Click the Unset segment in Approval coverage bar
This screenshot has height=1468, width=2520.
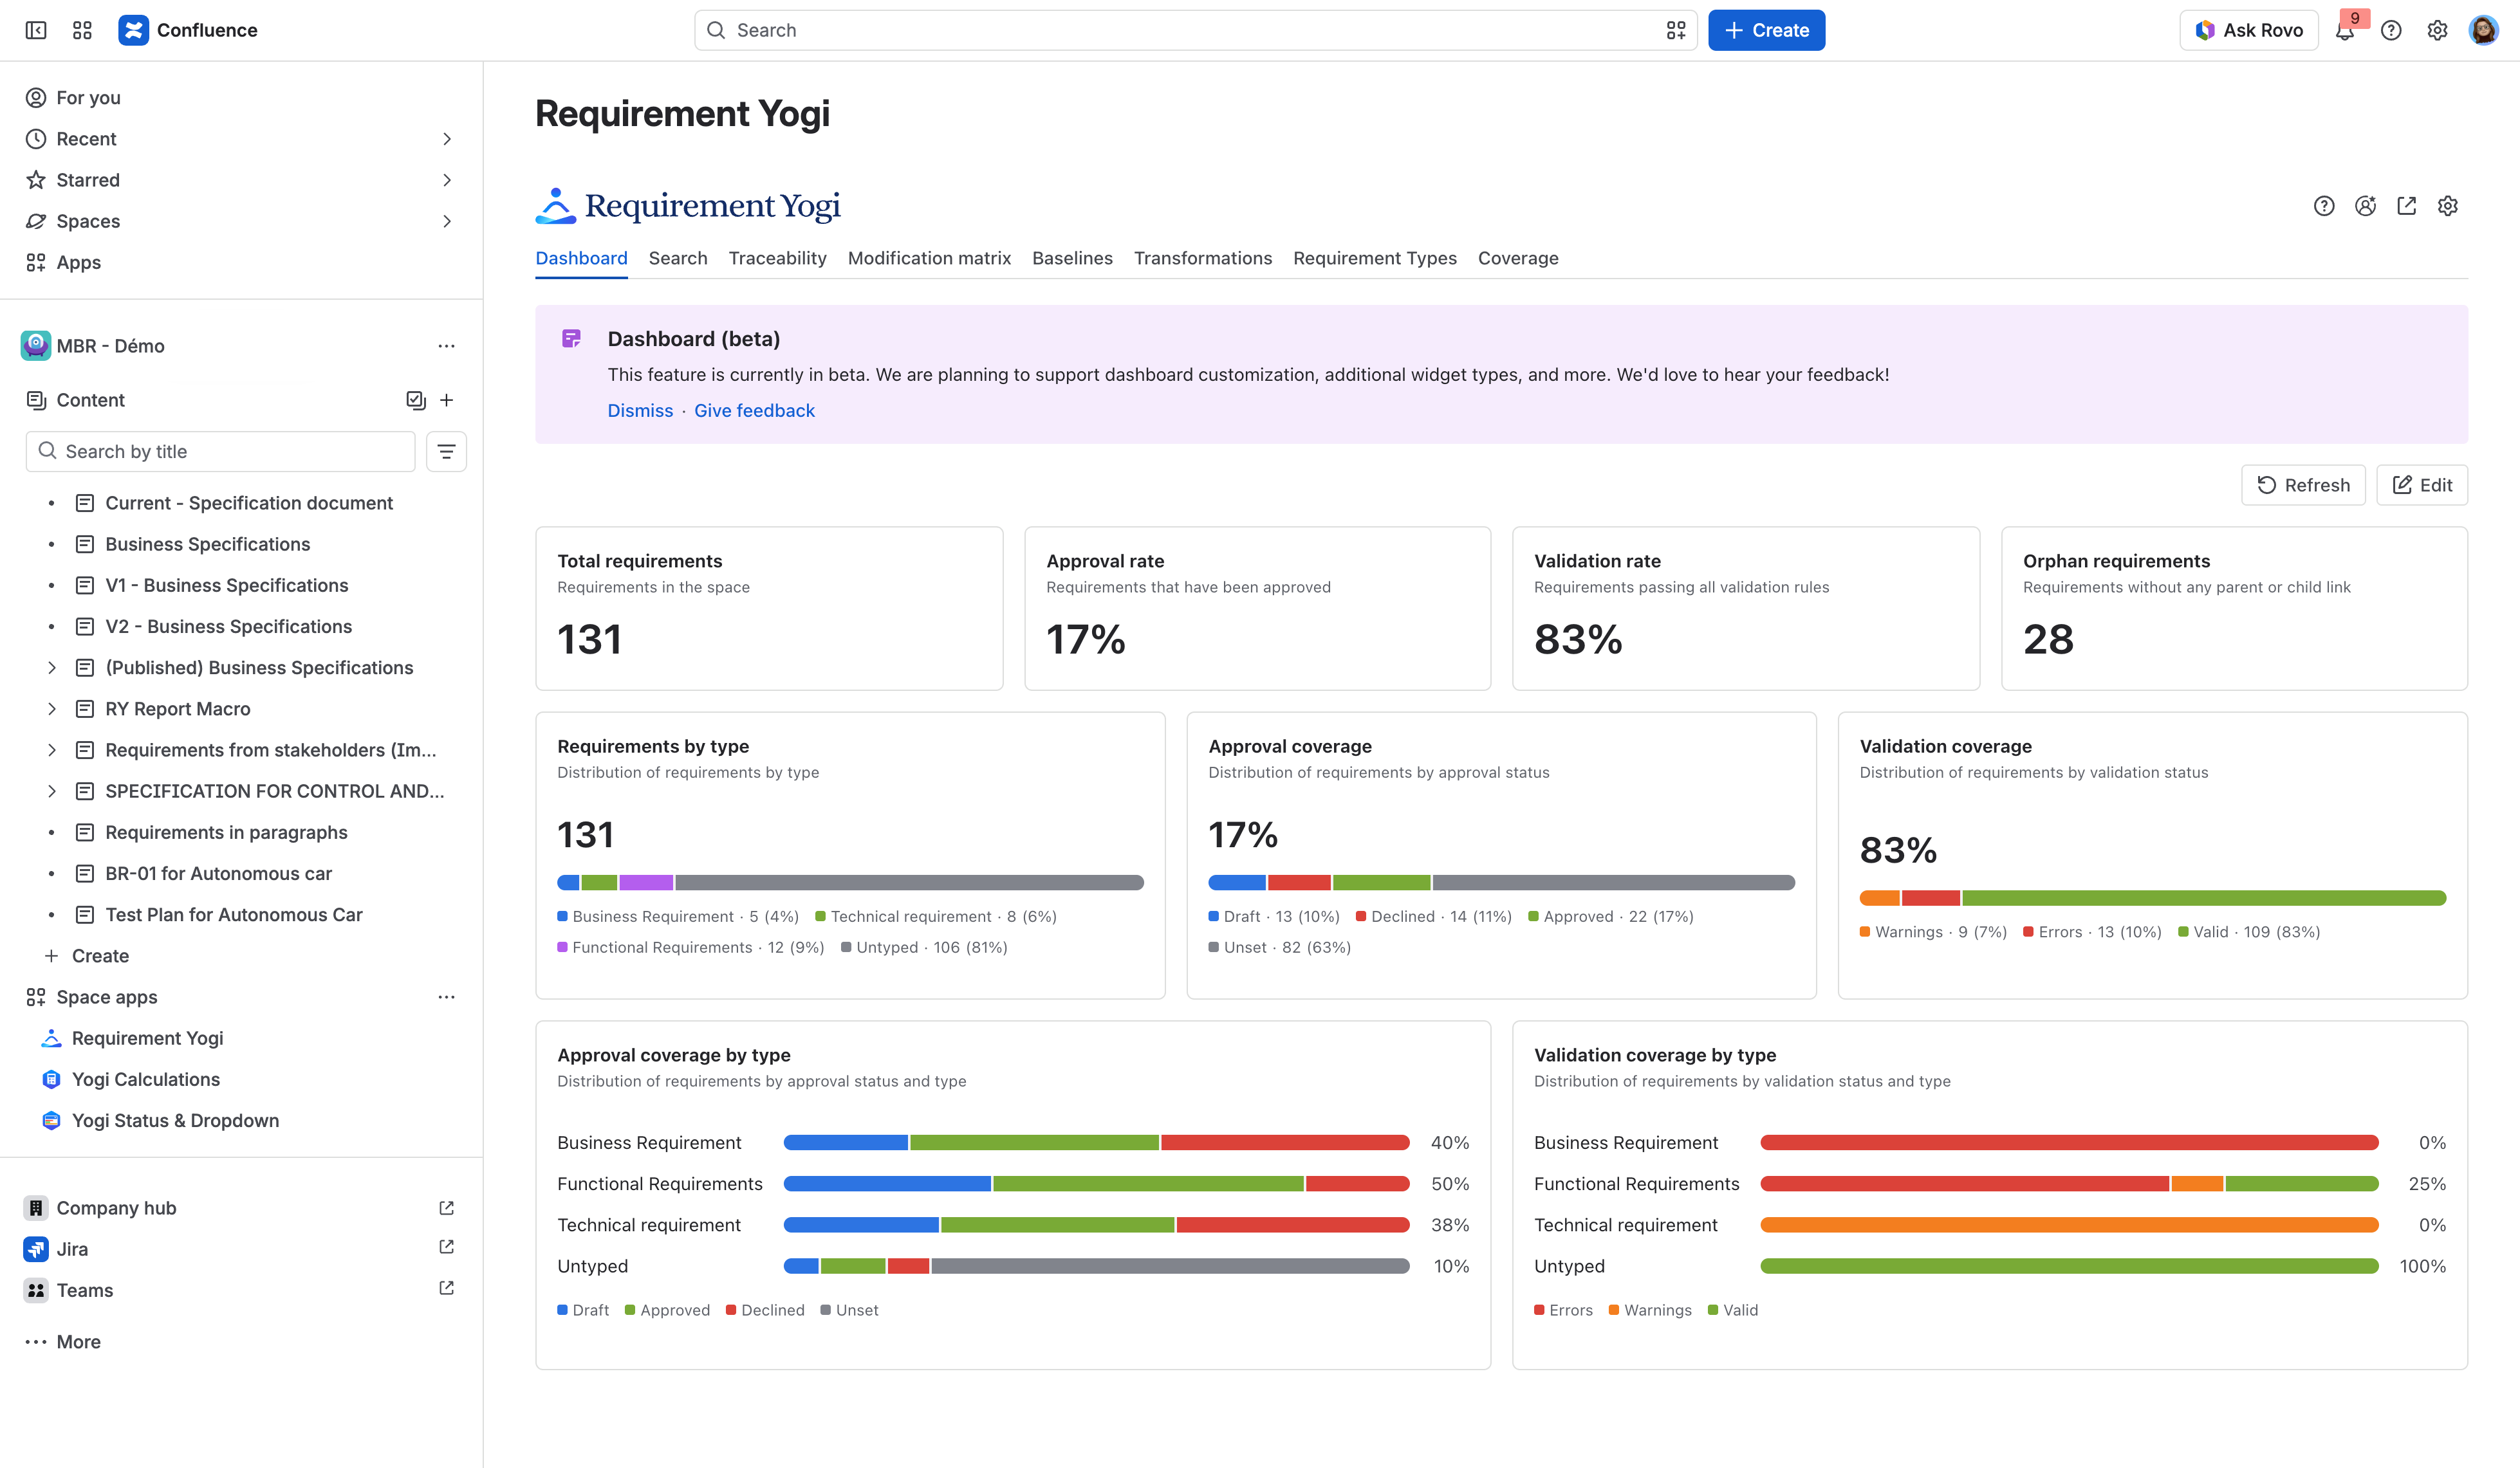coord(1614,883)
